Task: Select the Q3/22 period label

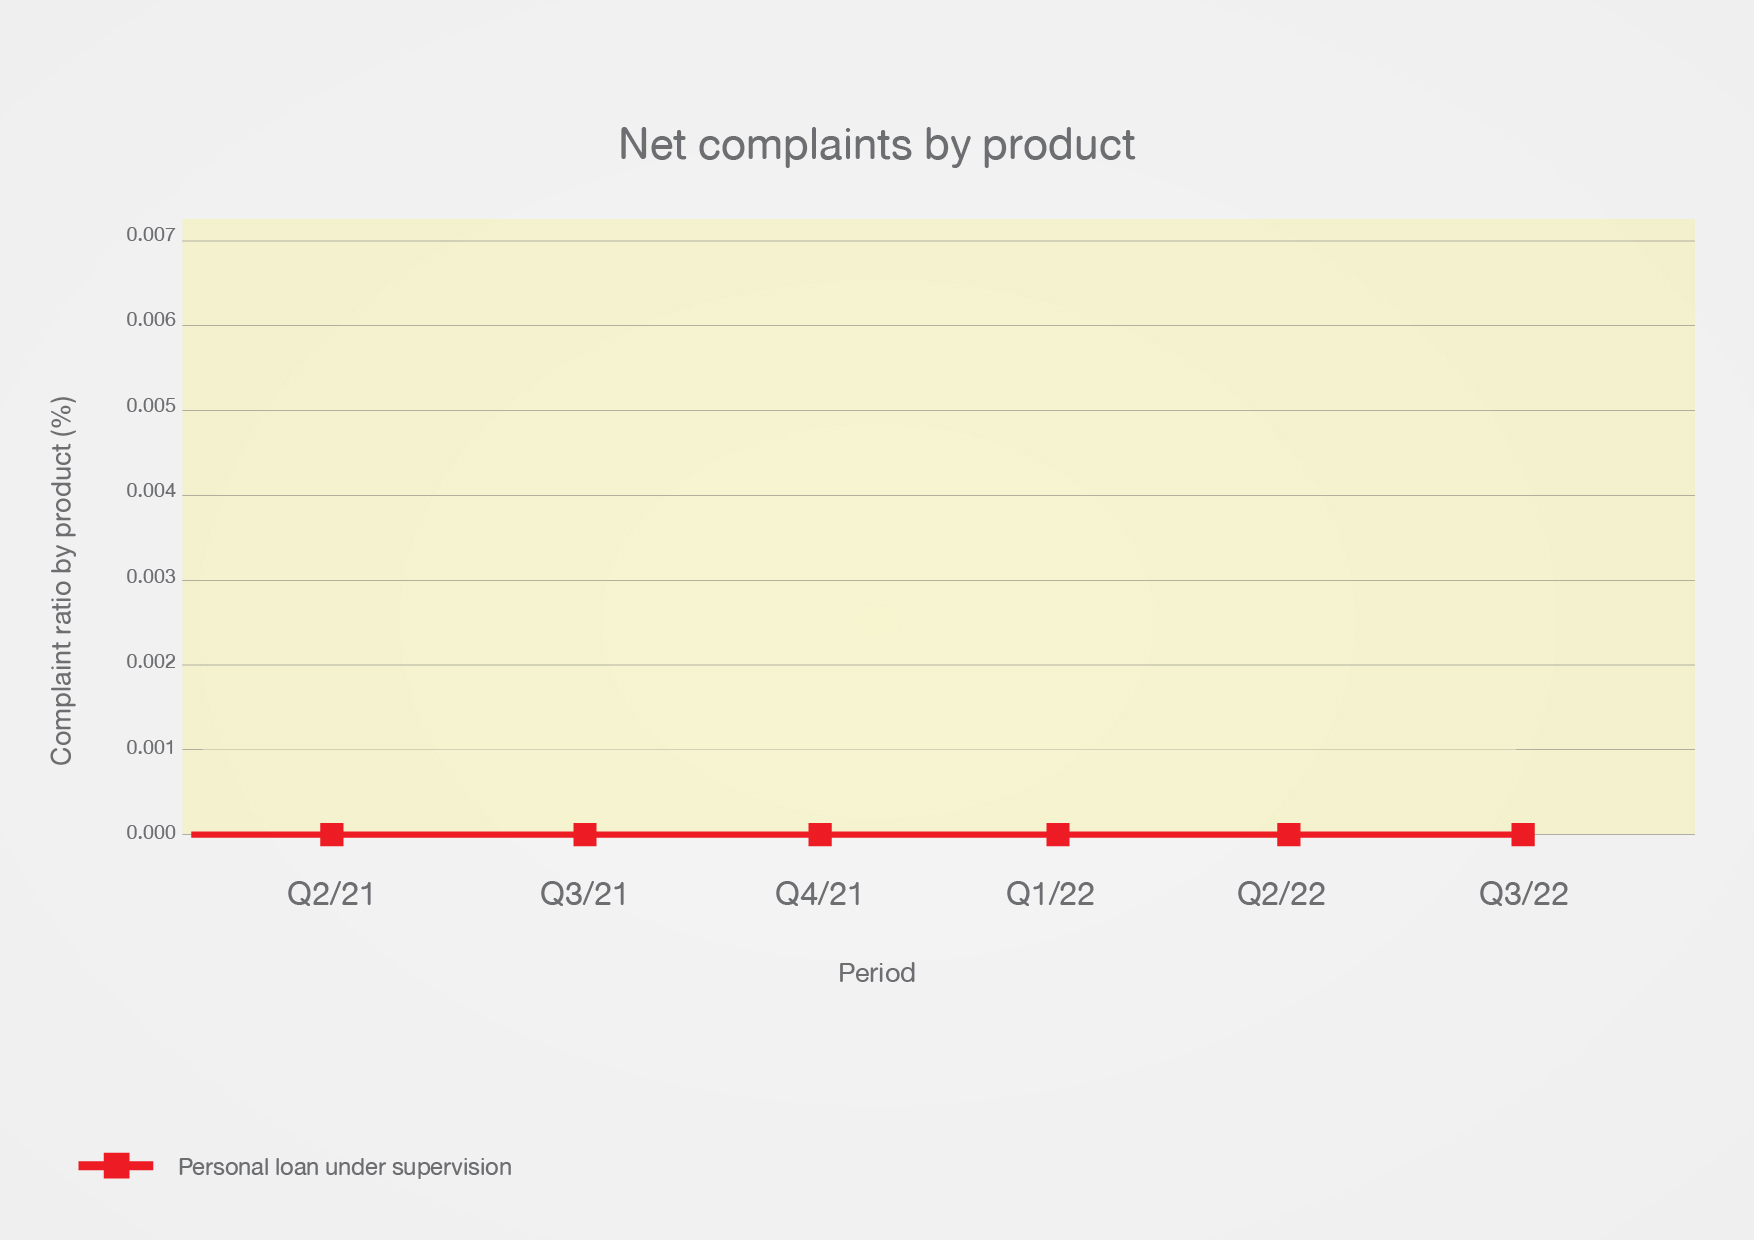Action: [1524, 894]
